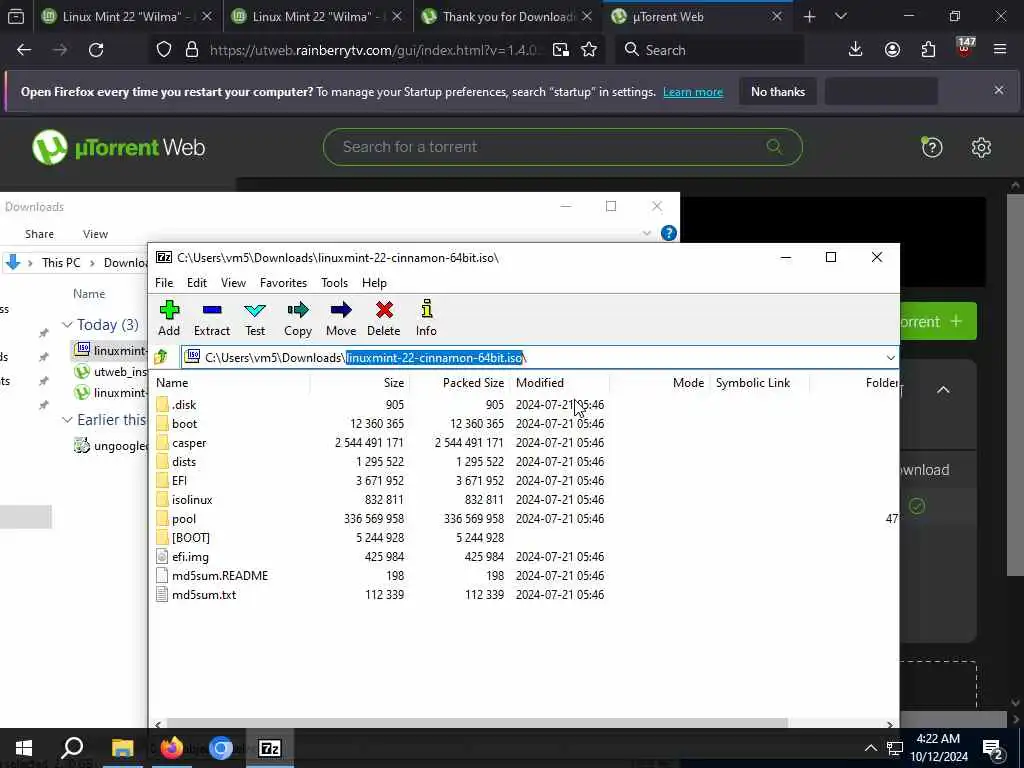Expand the 7-Zip address path dropdown
Viewport: 1024px width, 768px height.
(x=890, y=358)
